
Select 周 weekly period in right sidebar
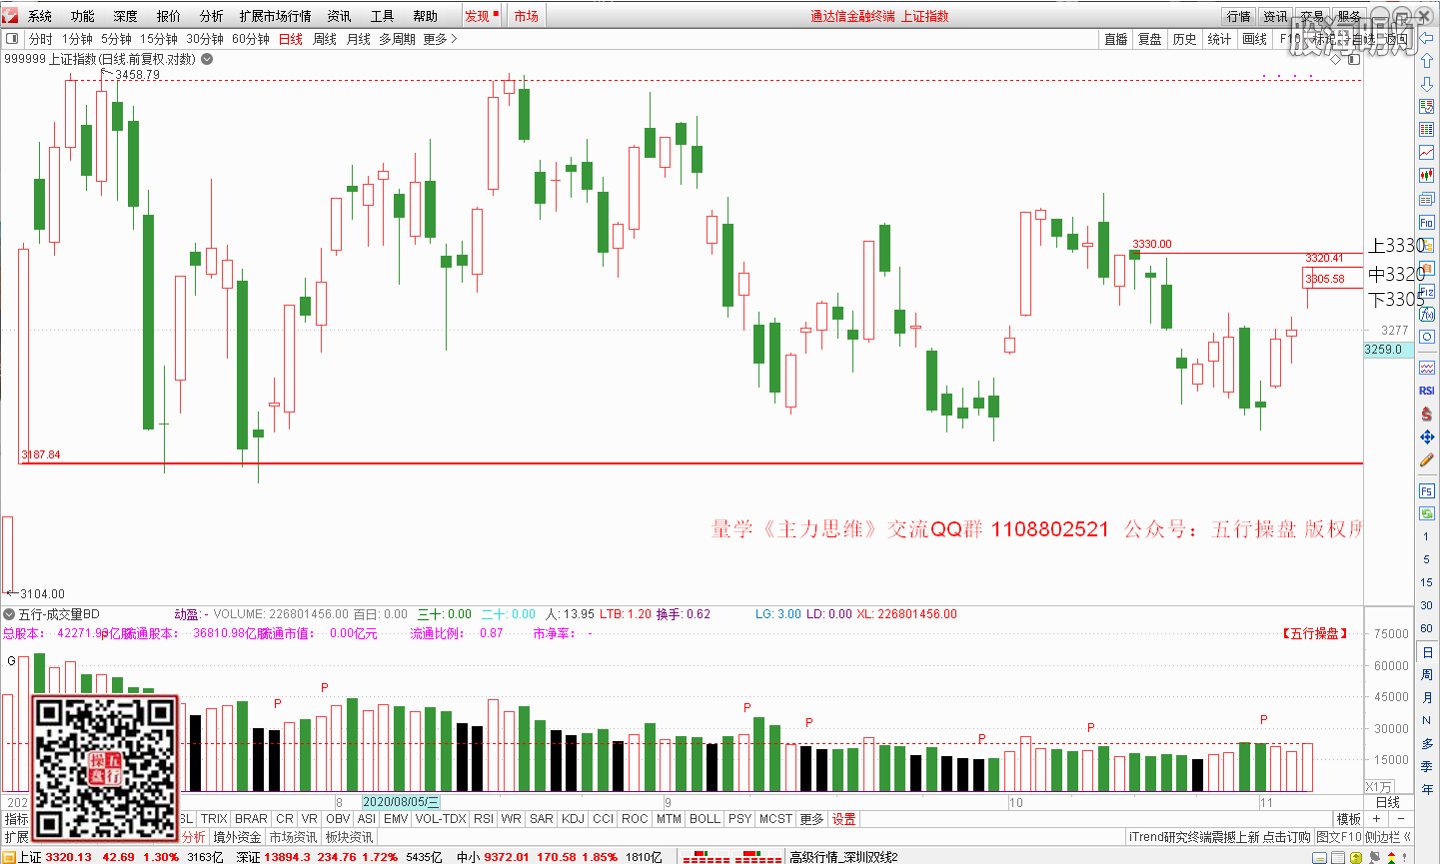(1426, 675)
